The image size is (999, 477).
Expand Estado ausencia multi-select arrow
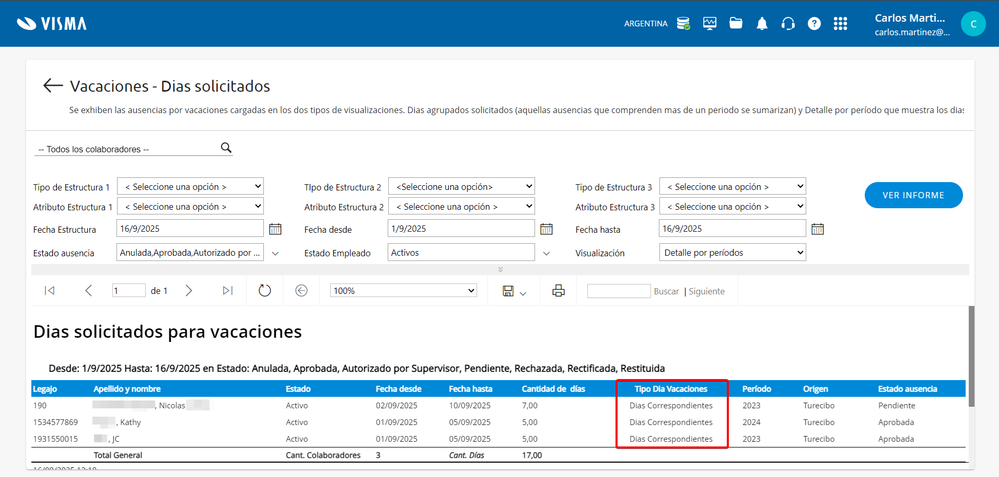(x=275, y=253)
